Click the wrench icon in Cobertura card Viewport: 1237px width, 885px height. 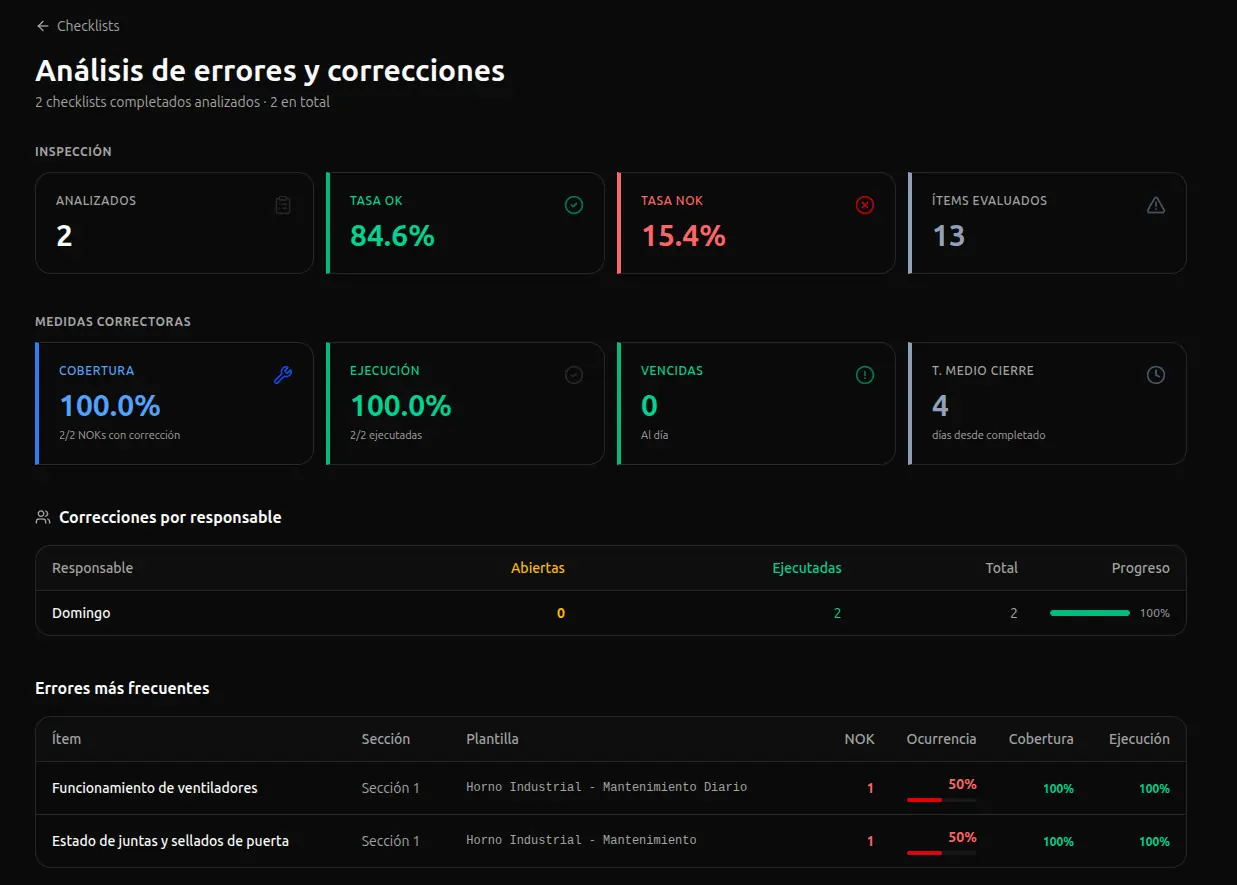tap(283, 375)
